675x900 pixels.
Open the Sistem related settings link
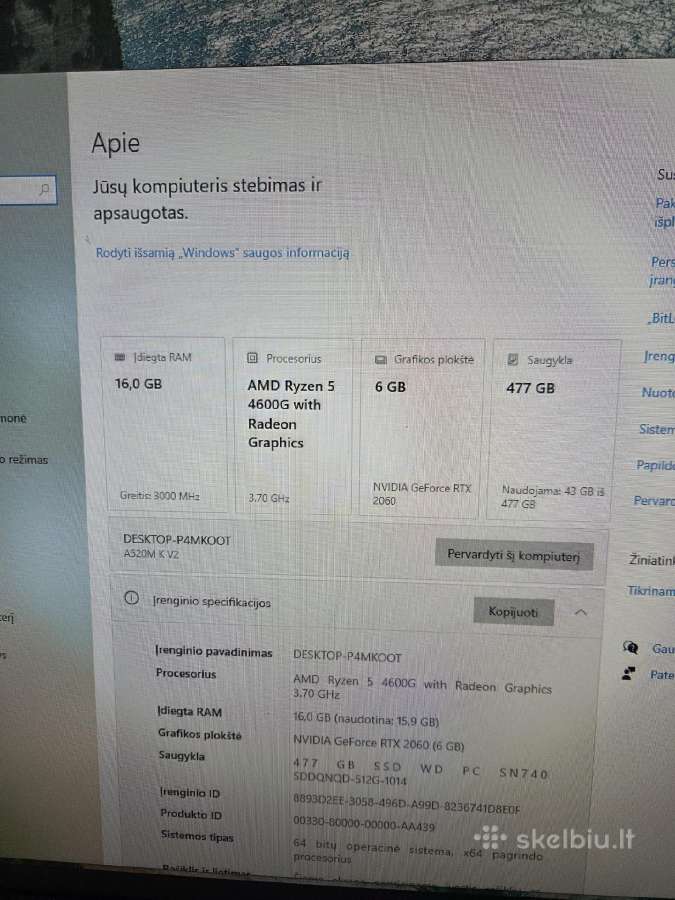click(657, 429)
